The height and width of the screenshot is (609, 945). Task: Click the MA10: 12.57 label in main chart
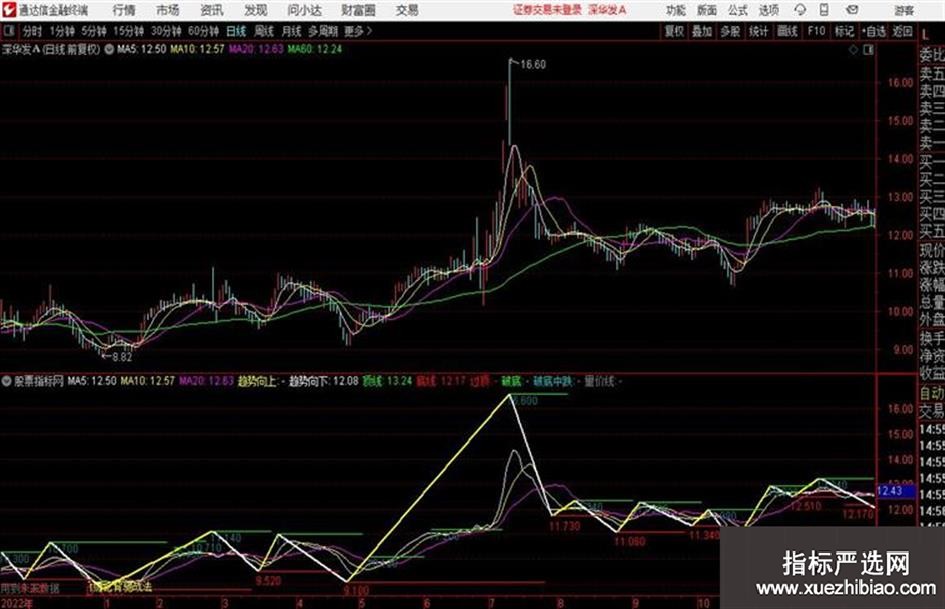pyautogui.click(x=198, y=49)
